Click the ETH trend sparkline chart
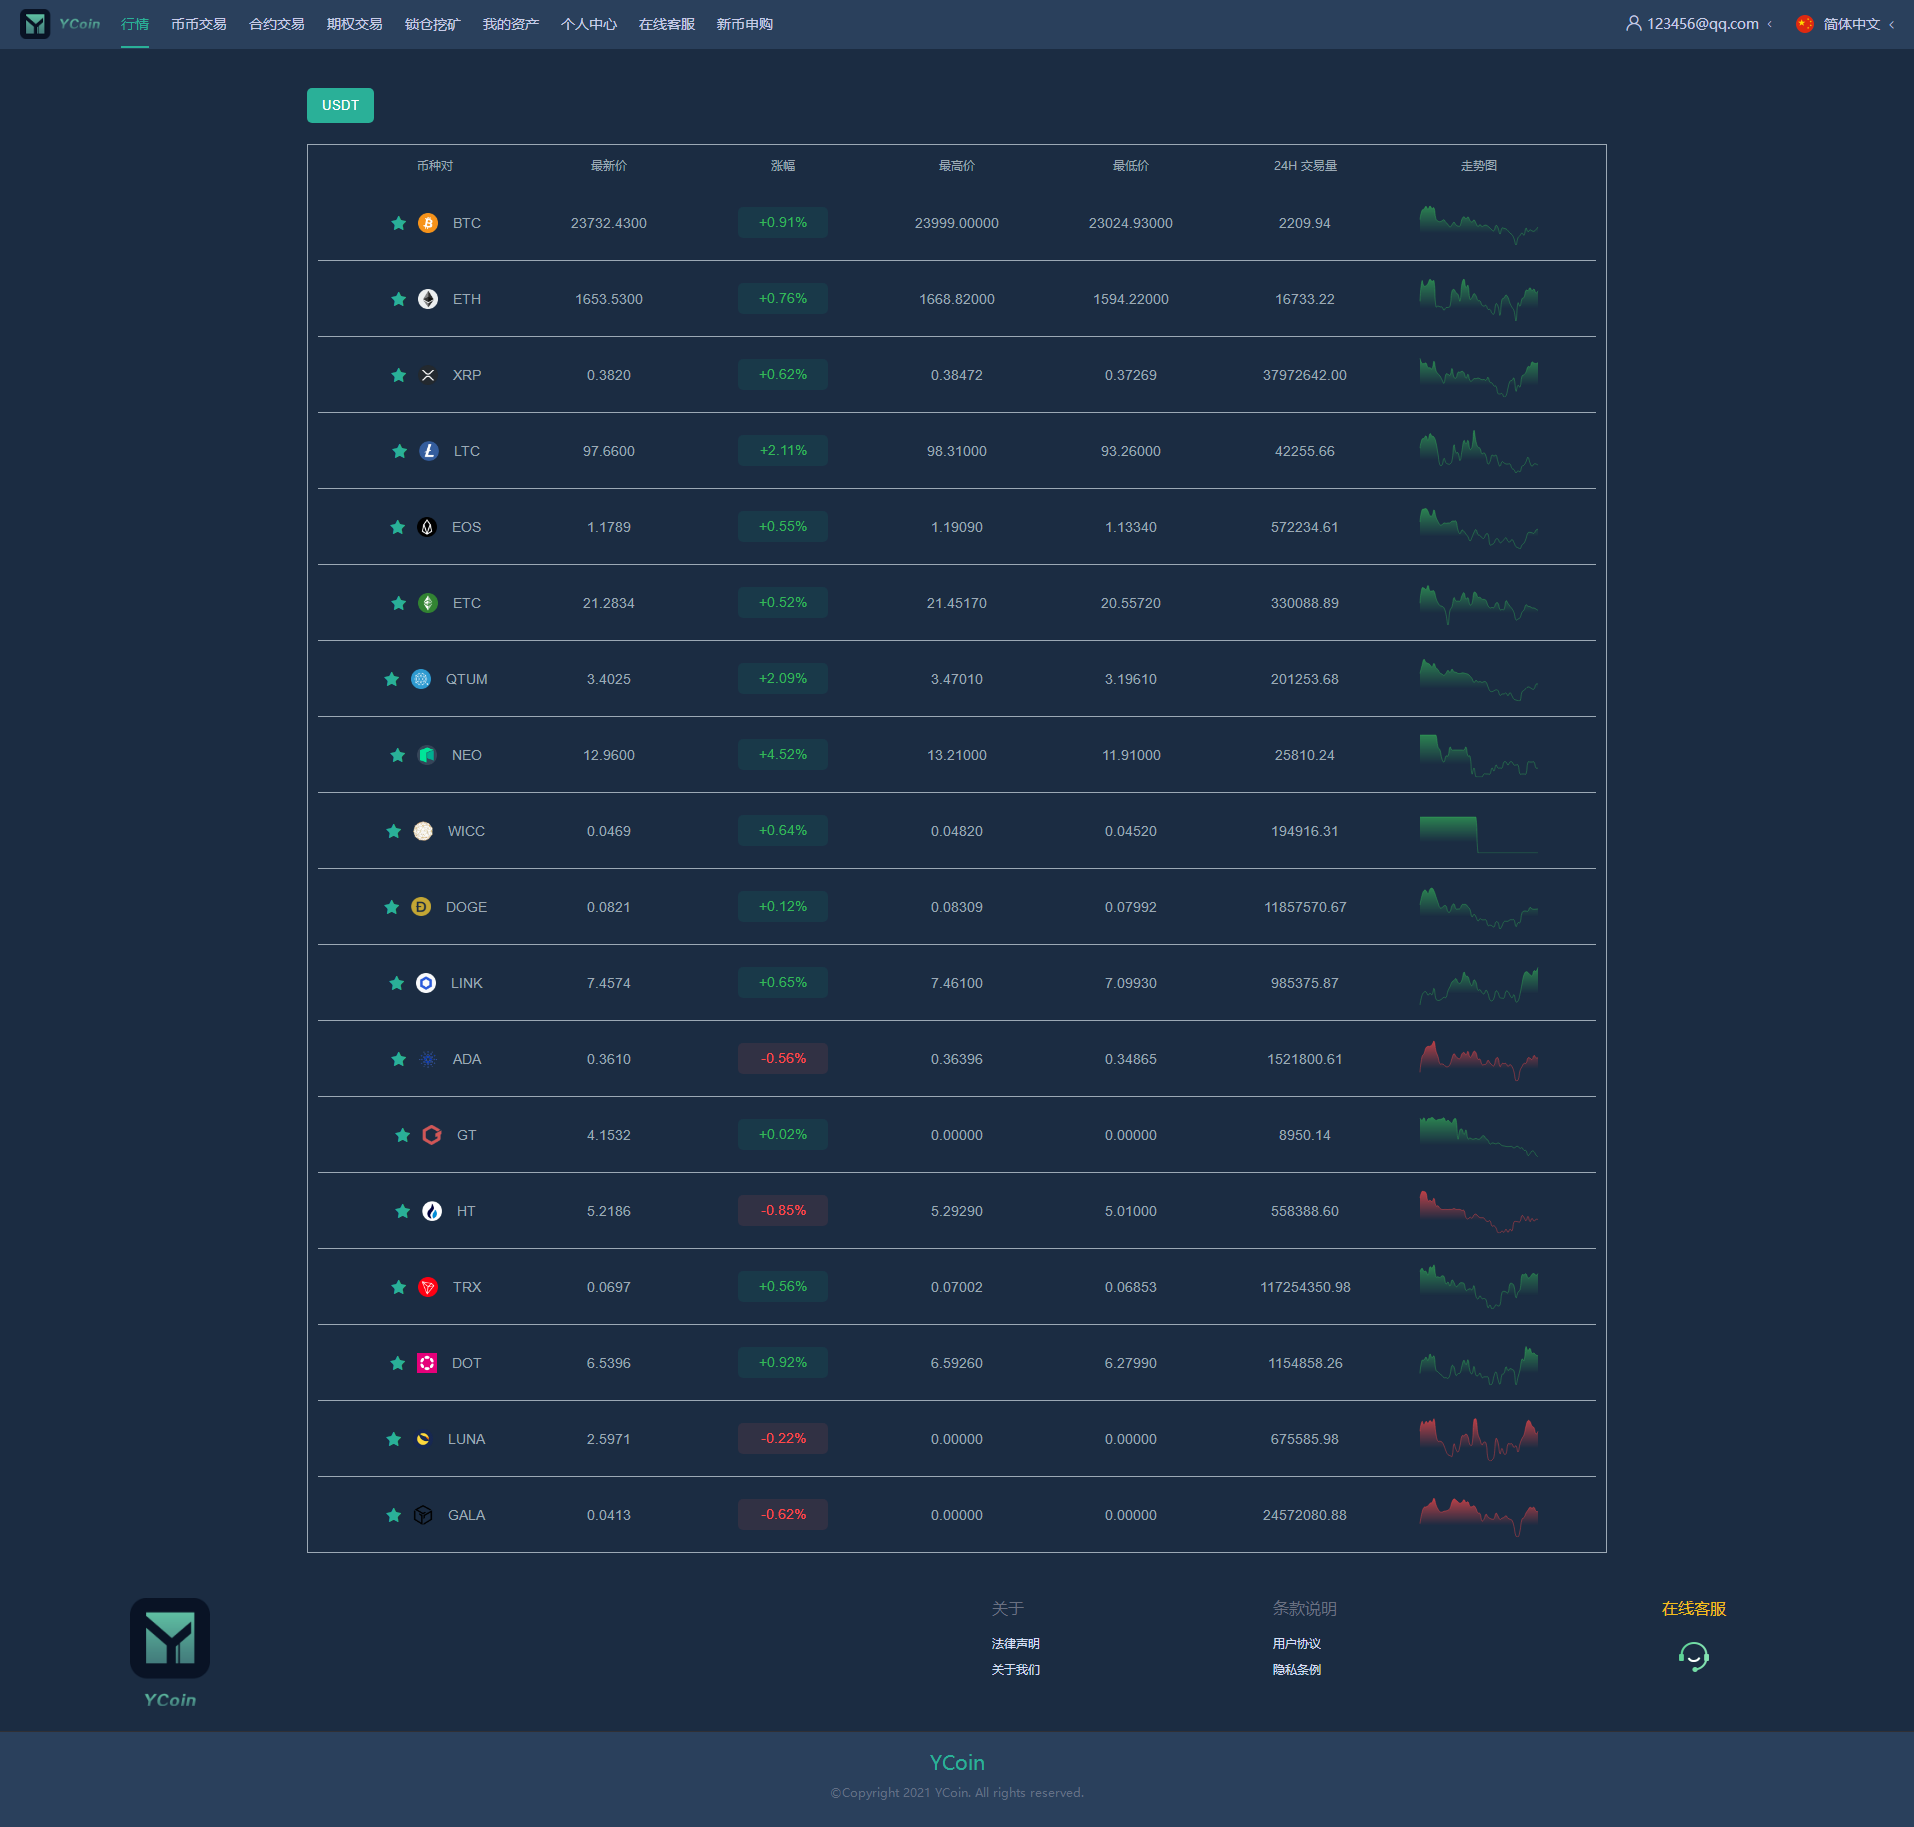 (x=1478, y=299)
